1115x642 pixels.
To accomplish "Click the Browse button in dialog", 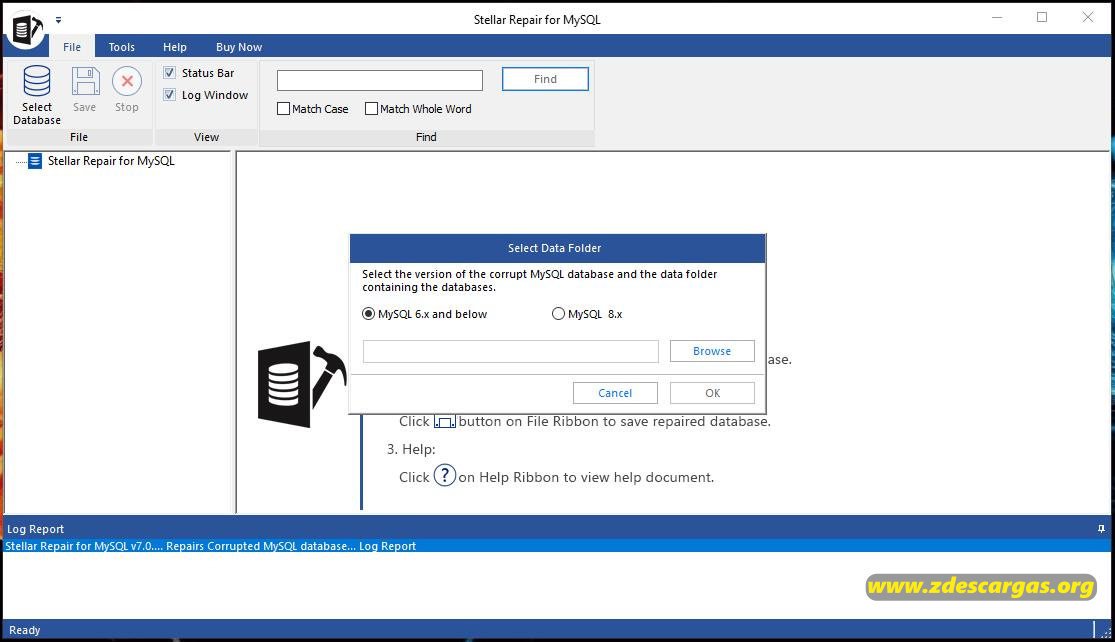I will tap(712, 351).
